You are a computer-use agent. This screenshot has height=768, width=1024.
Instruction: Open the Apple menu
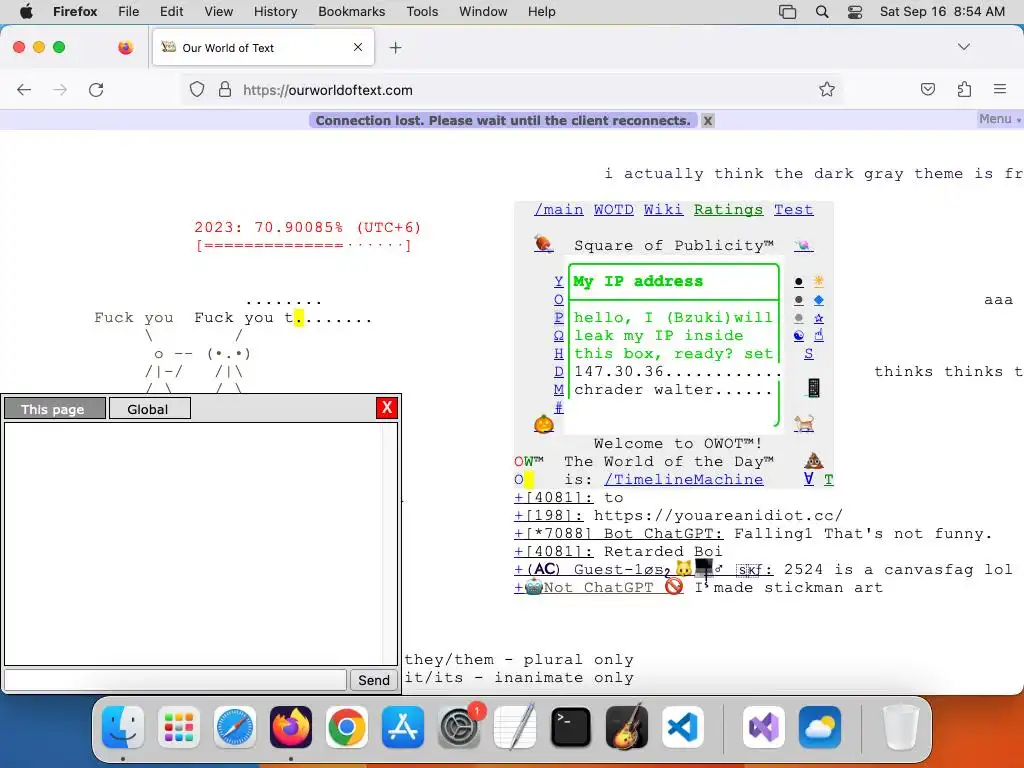point(26,11)
